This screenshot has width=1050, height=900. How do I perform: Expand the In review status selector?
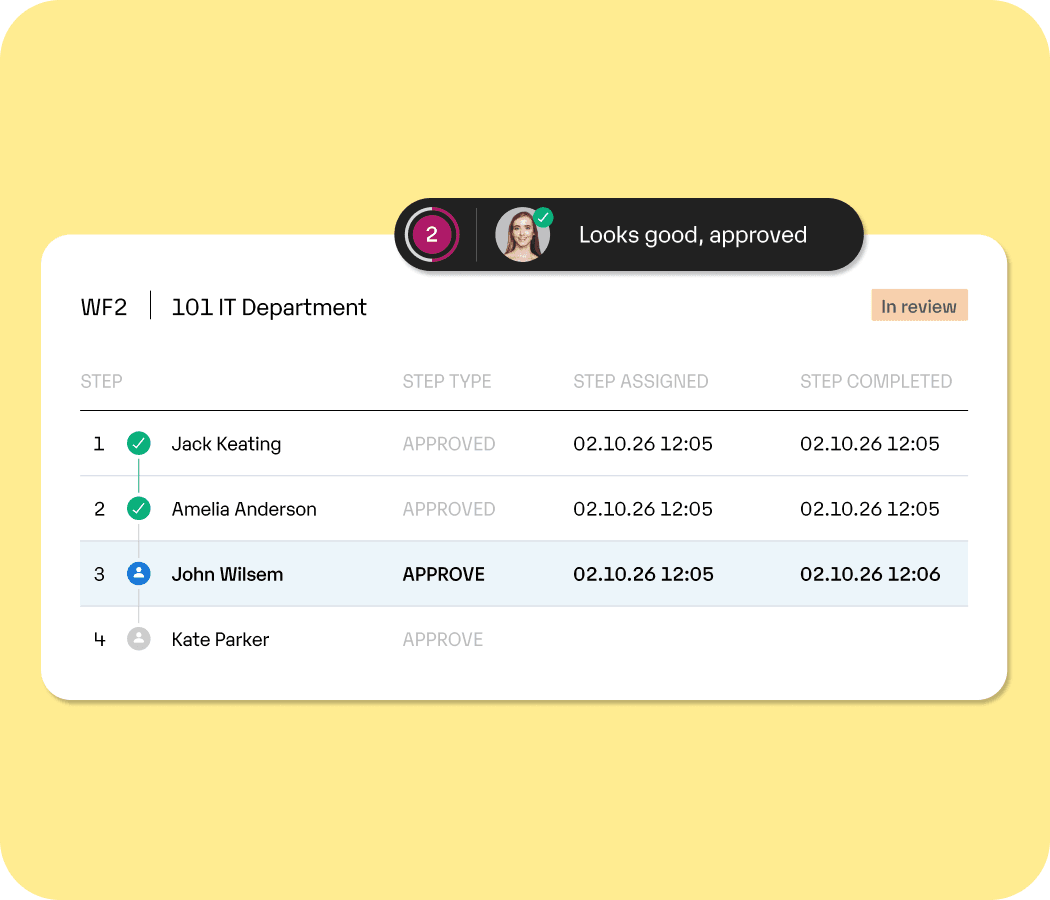[x=919, y=305]
